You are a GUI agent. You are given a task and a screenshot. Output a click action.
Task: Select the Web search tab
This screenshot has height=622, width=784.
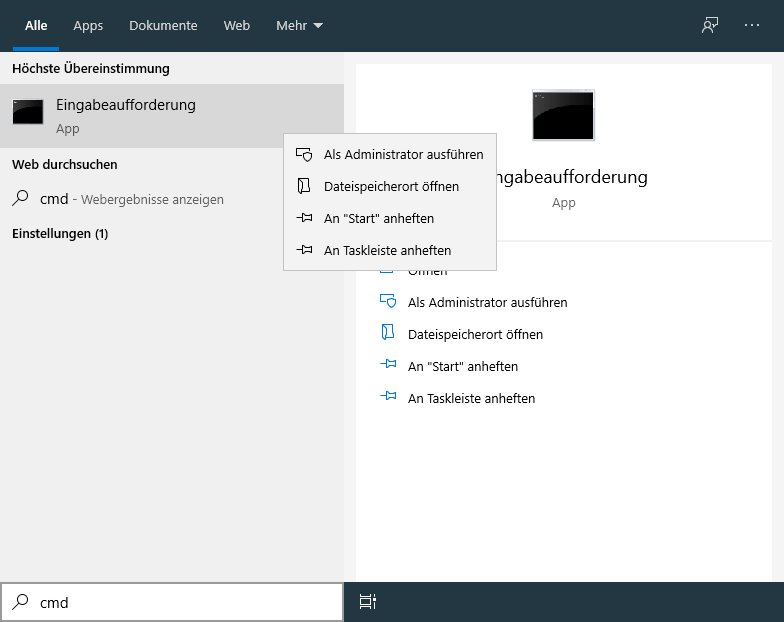(x=236, y=26)
